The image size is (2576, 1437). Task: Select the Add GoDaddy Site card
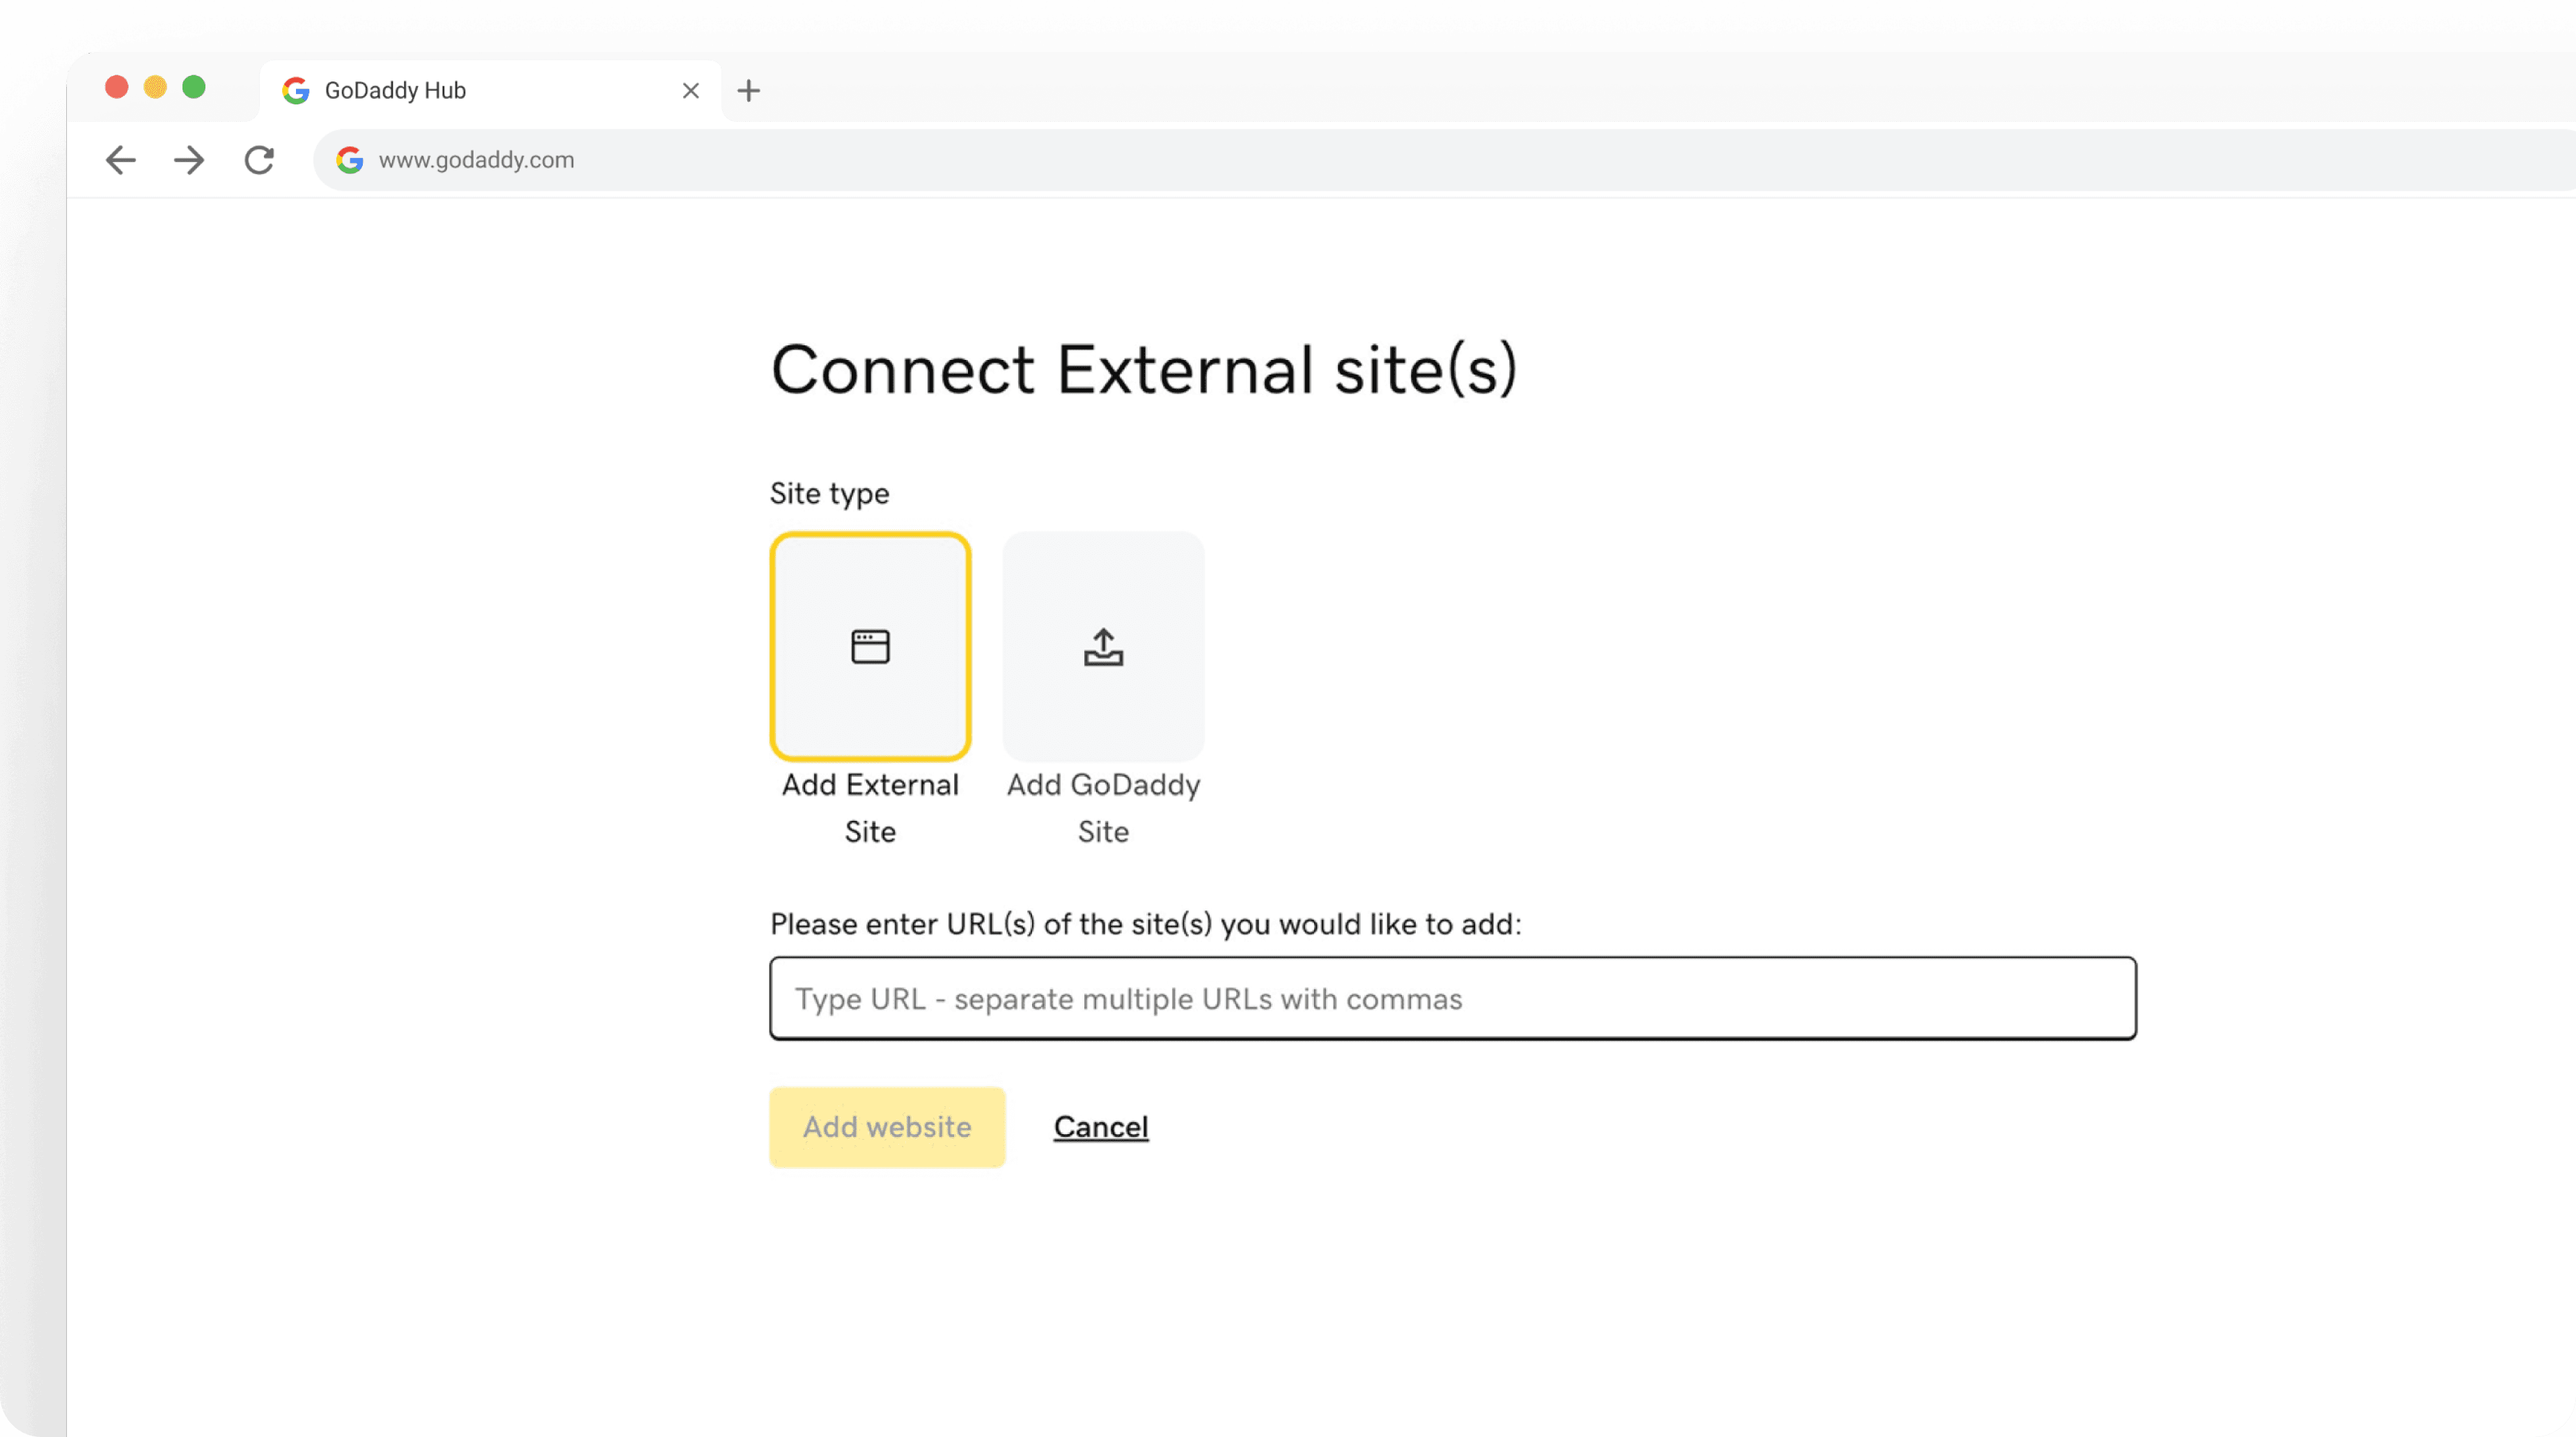[1103, 646]
